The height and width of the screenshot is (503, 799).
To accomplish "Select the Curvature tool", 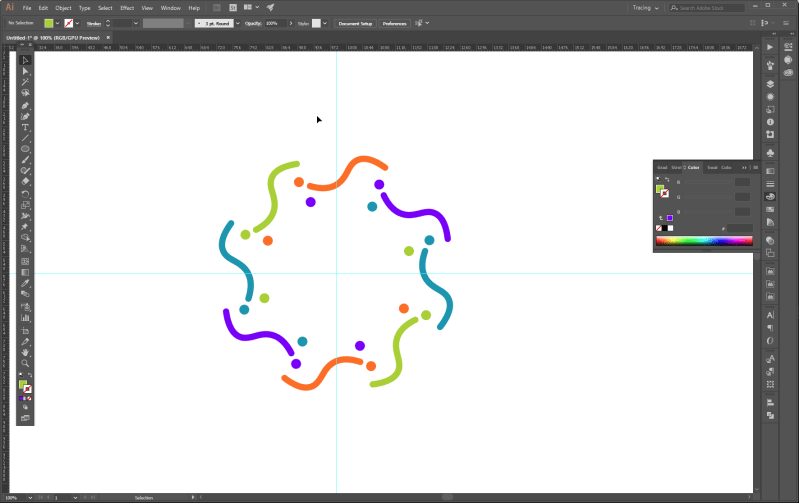I will 25,116.
